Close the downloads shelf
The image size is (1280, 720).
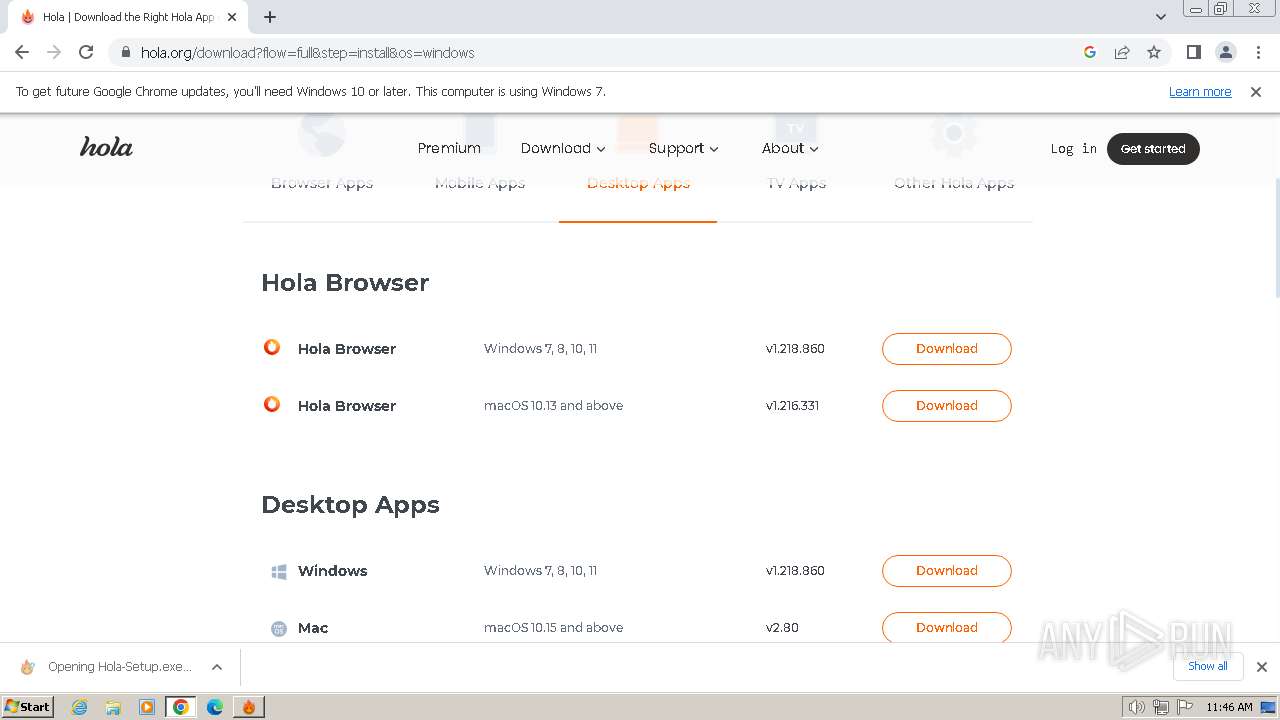click(x=1262, y=667)
